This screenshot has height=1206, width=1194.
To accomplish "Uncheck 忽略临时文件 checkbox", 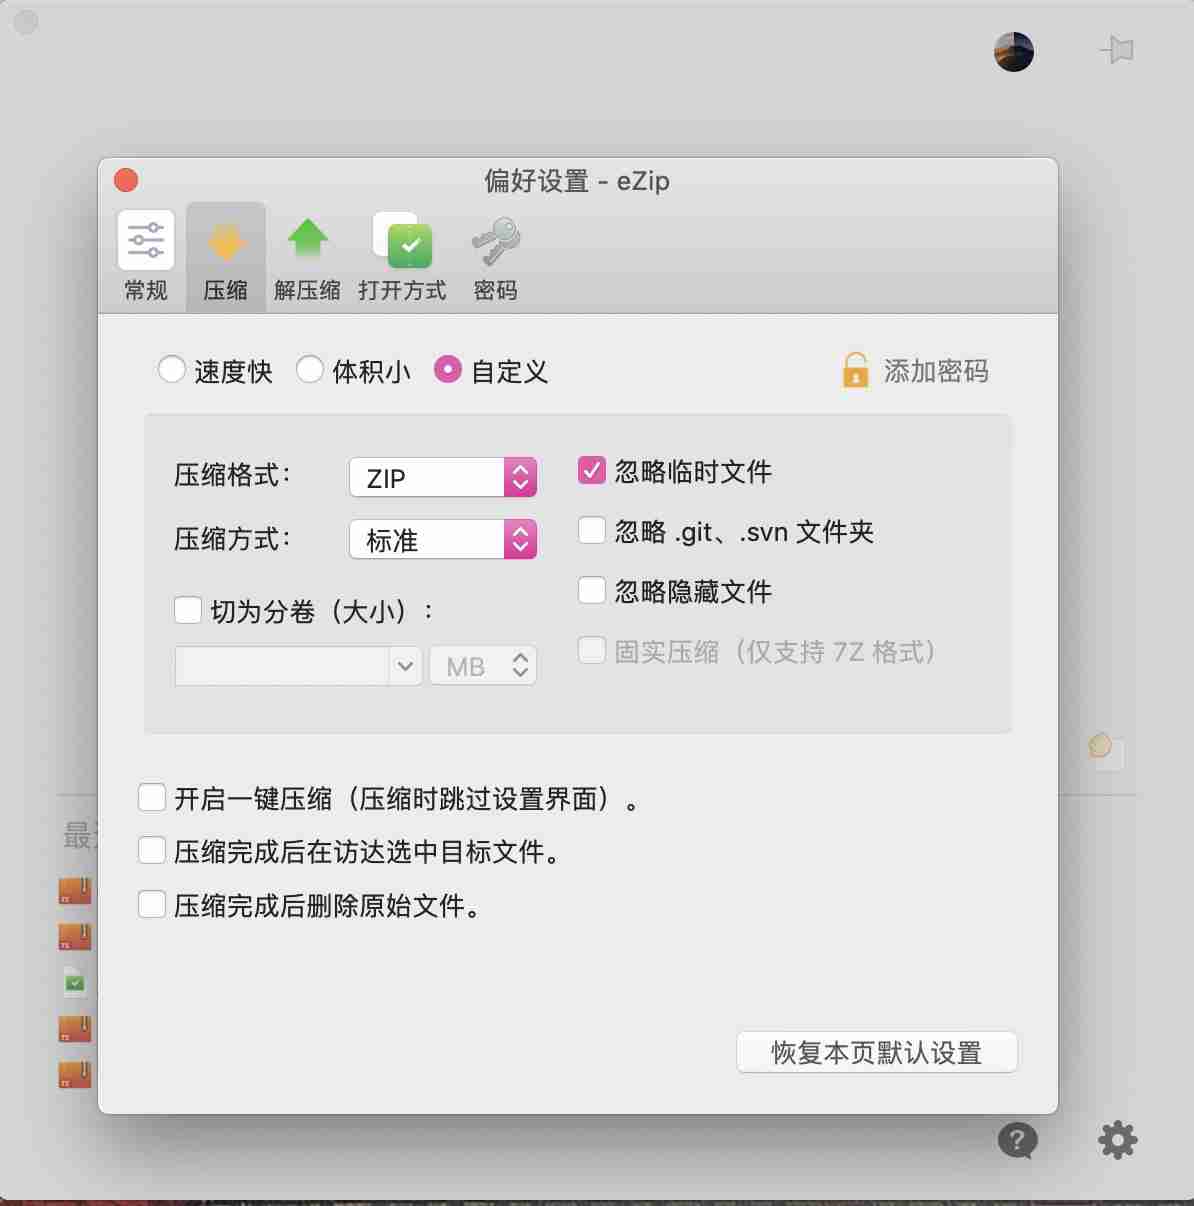I will [592, 470].
